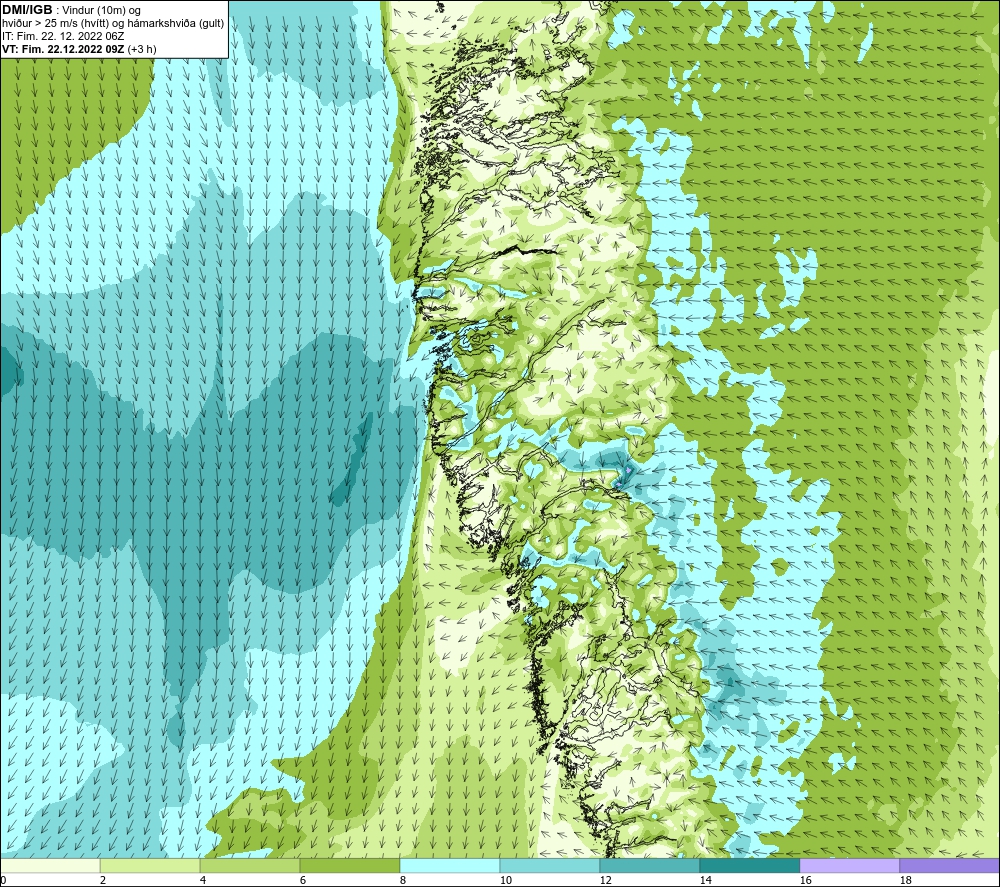
Task: Click the legend label '16'
Action: 805,880
